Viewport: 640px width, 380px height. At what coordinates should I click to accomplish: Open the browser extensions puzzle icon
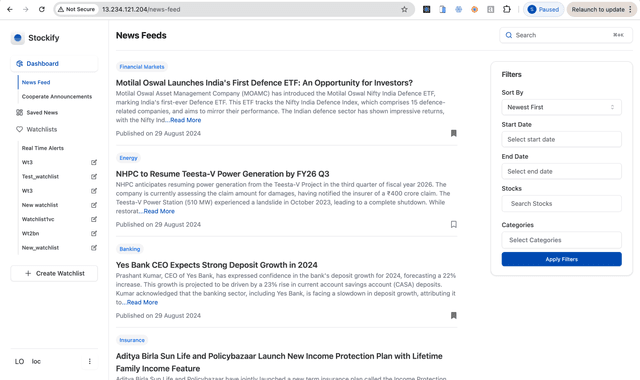point(507,9)
